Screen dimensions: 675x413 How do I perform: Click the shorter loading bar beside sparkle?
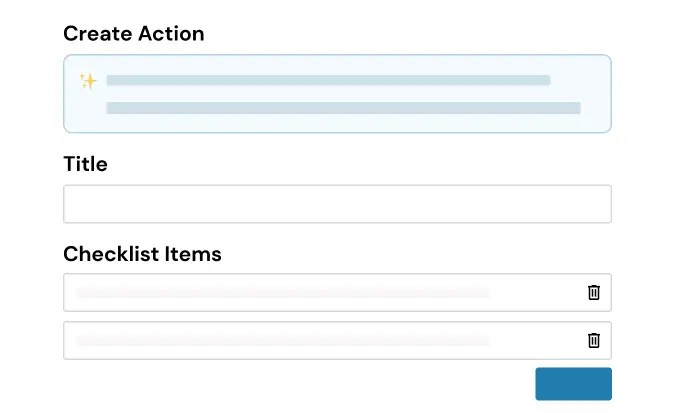coord(328,81)
